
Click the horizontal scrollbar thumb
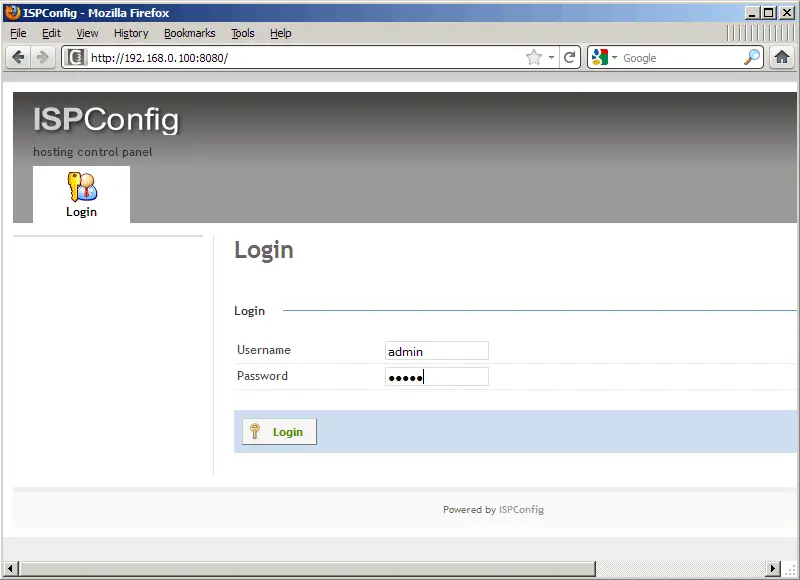point(308,568)
